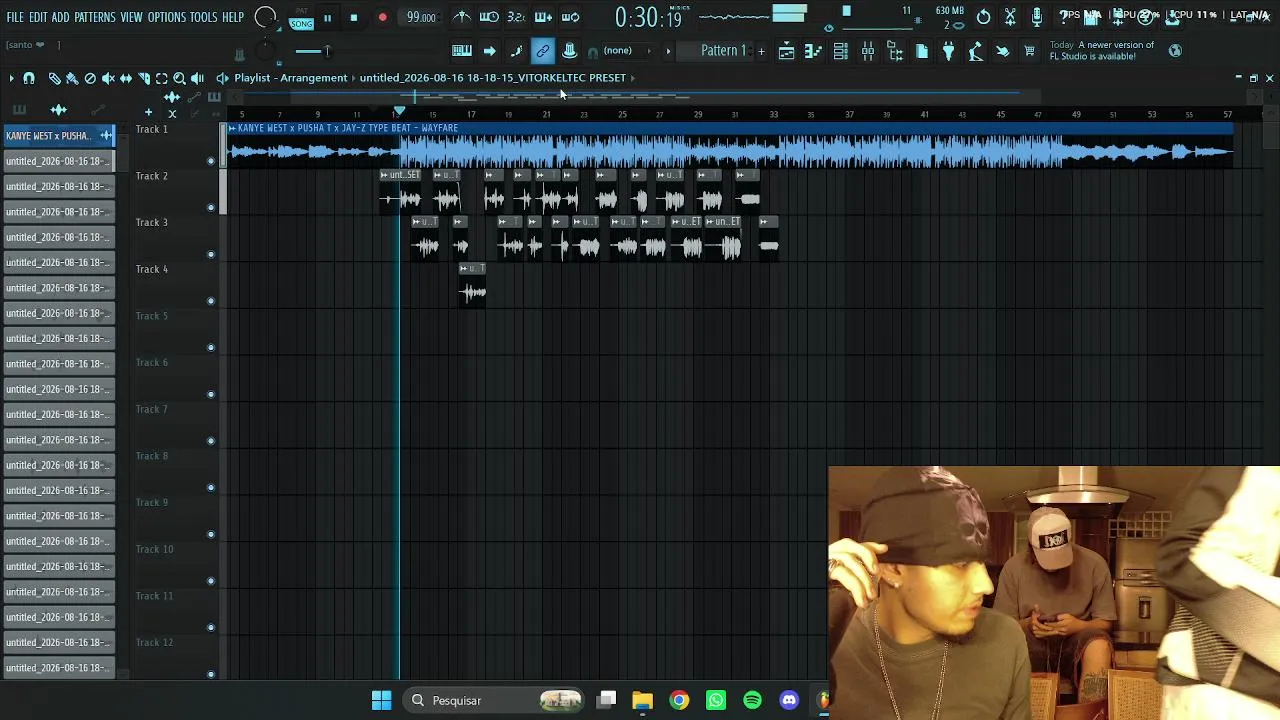Open the plugin database plug icon
This screenshot has height=720, width=1280.
(949, 51)
